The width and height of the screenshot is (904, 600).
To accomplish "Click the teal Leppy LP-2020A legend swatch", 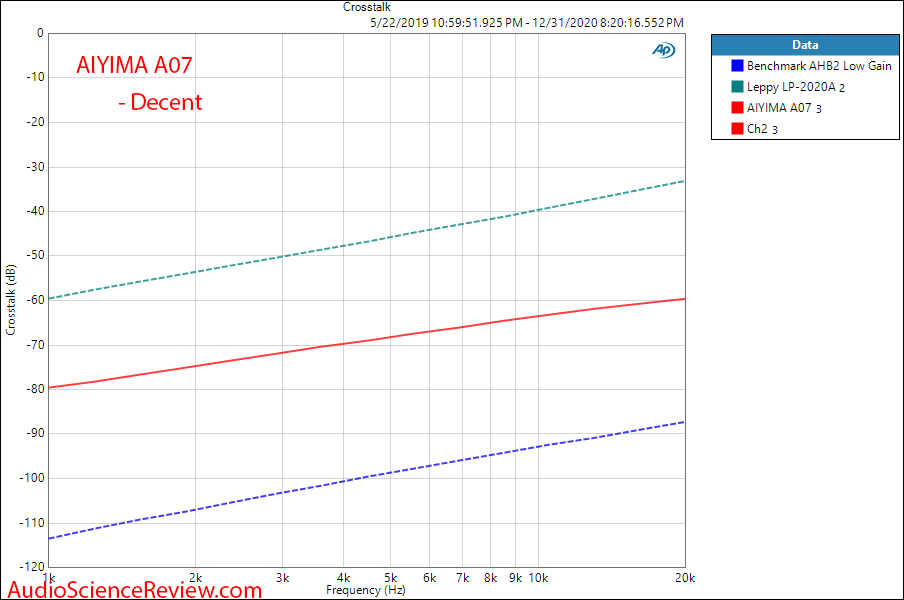I will point(737,86).
